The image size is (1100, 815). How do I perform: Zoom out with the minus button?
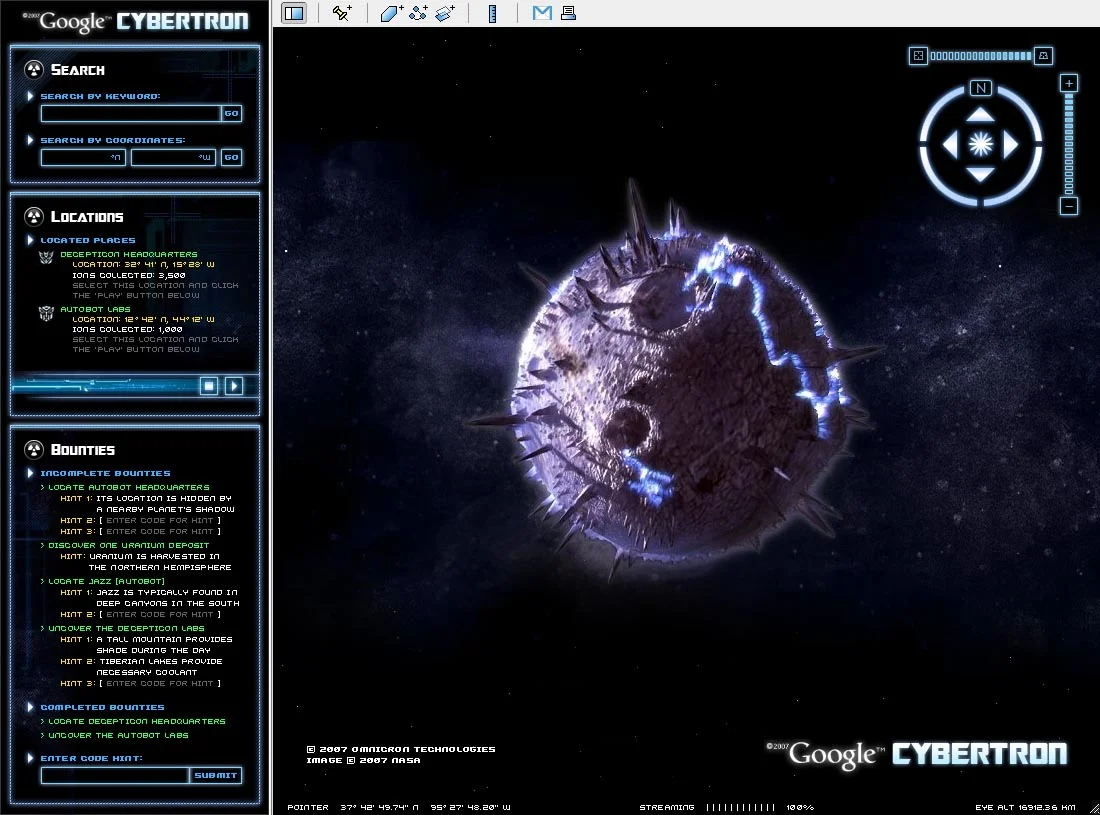coord(1068,206)
